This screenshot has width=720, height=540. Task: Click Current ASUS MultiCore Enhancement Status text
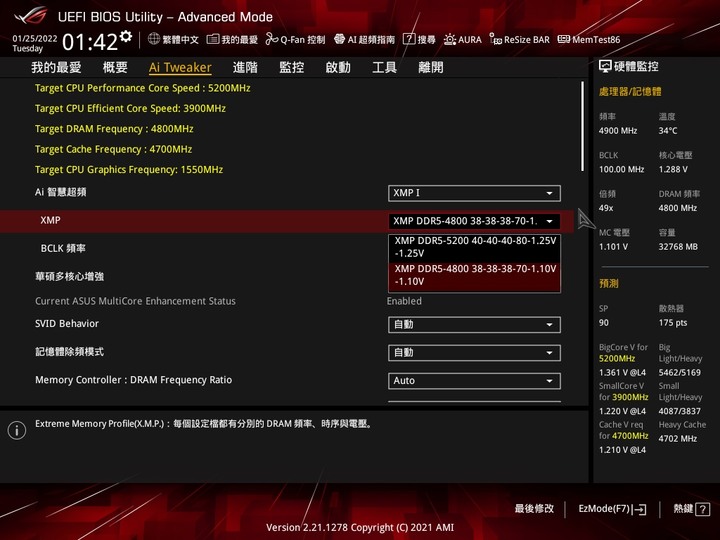click(135, 301)
